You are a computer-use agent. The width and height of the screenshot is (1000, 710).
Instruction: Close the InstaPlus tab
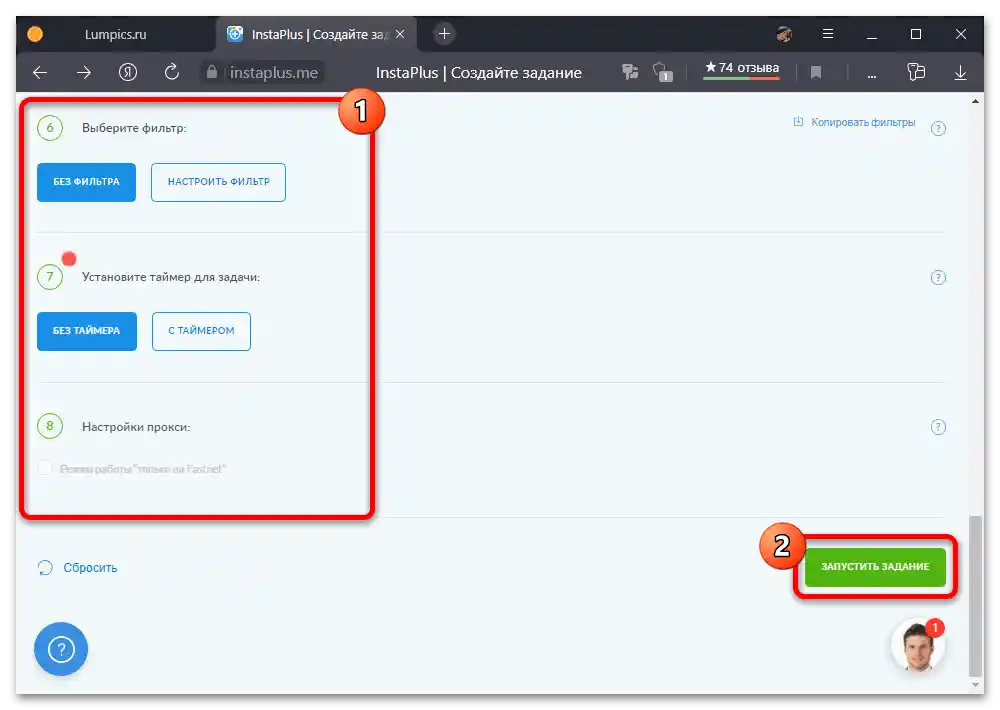pos(400,34)
